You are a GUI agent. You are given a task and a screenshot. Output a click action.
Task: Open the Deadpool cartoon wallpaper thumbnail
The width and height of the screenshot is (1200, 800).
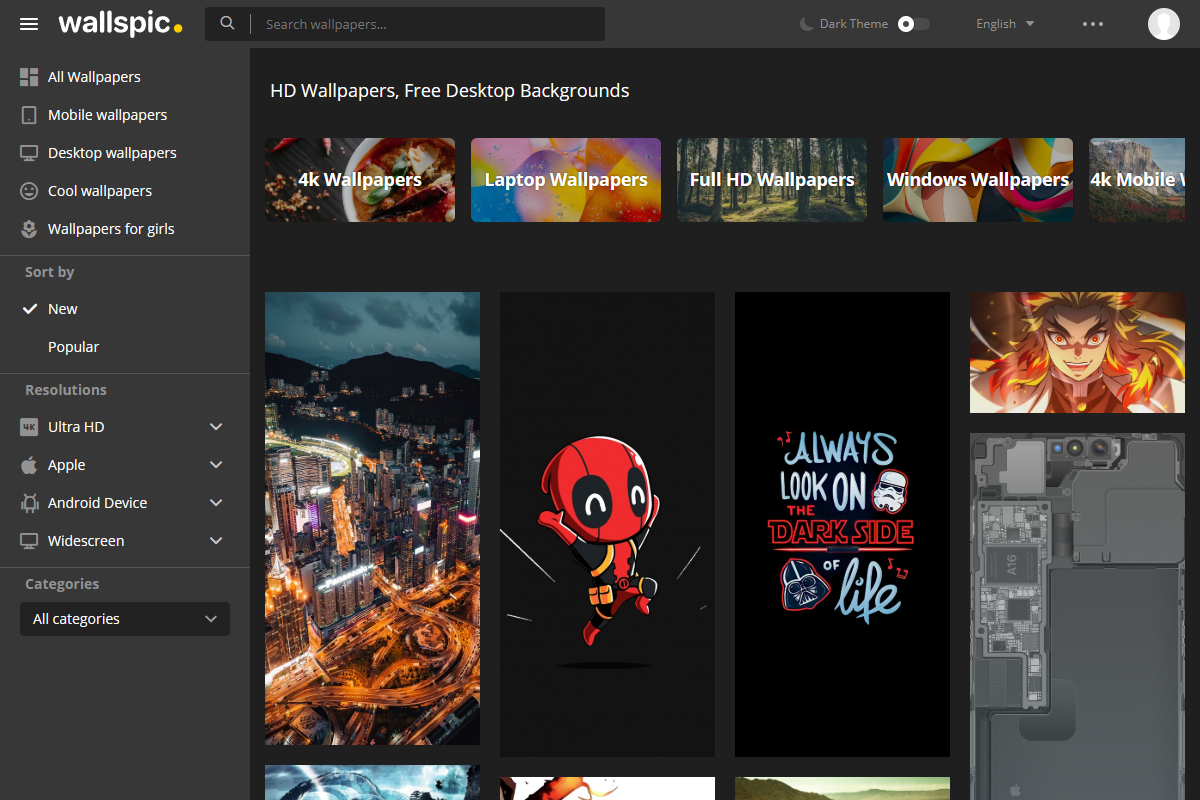click(607, 524)
